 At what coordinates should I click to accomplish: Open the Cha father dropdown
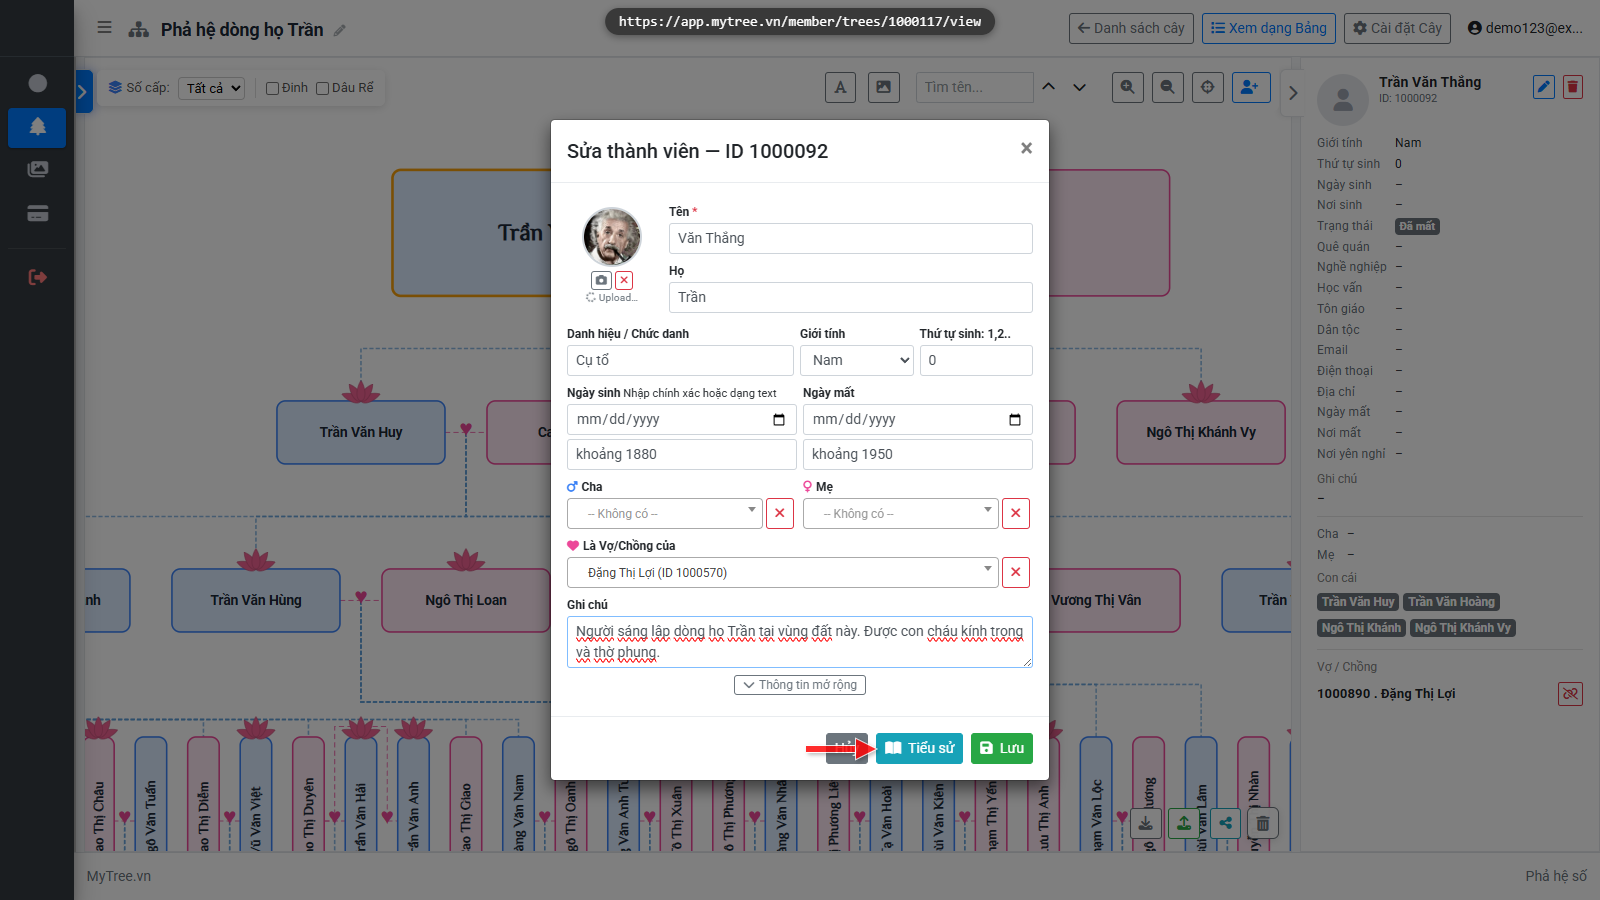click(x=665, y=513)
